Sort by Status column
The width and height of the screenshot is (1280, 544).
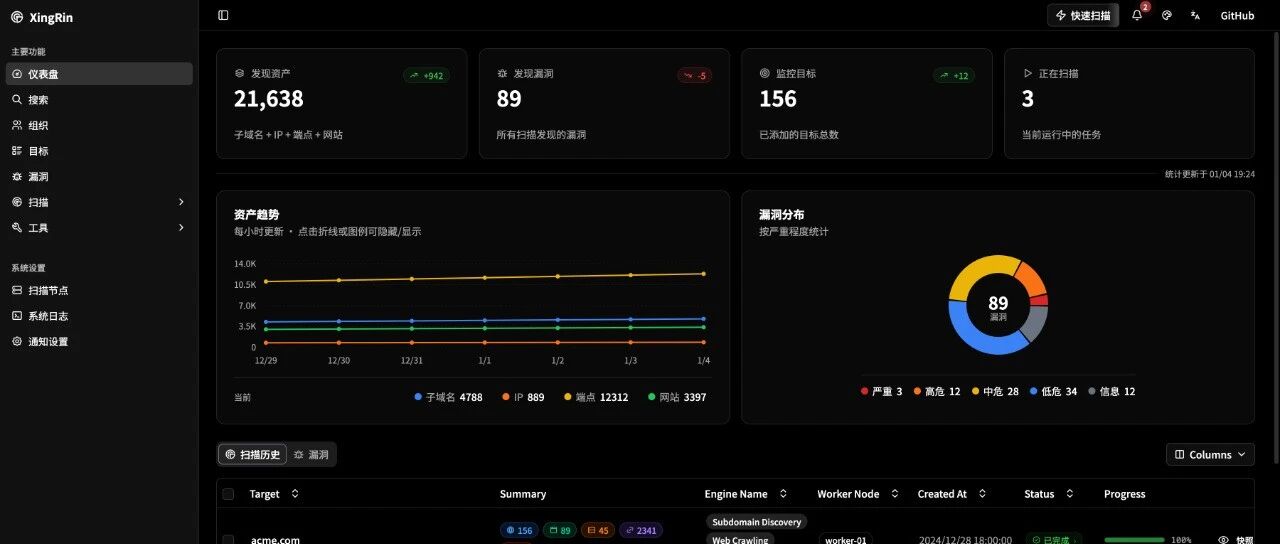[1049, 494]
